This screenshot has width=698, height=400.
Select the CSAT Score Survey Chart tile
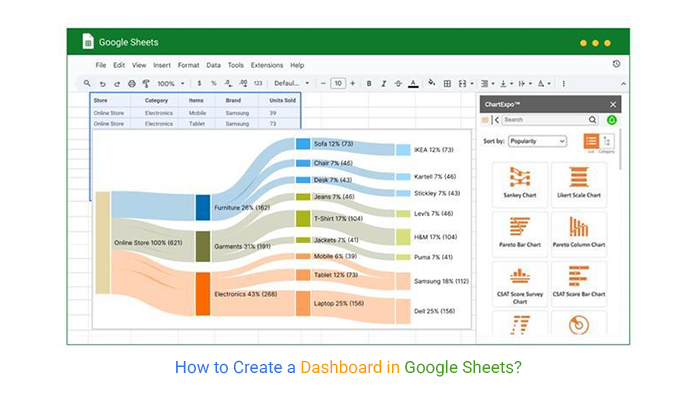click(519, 283)
